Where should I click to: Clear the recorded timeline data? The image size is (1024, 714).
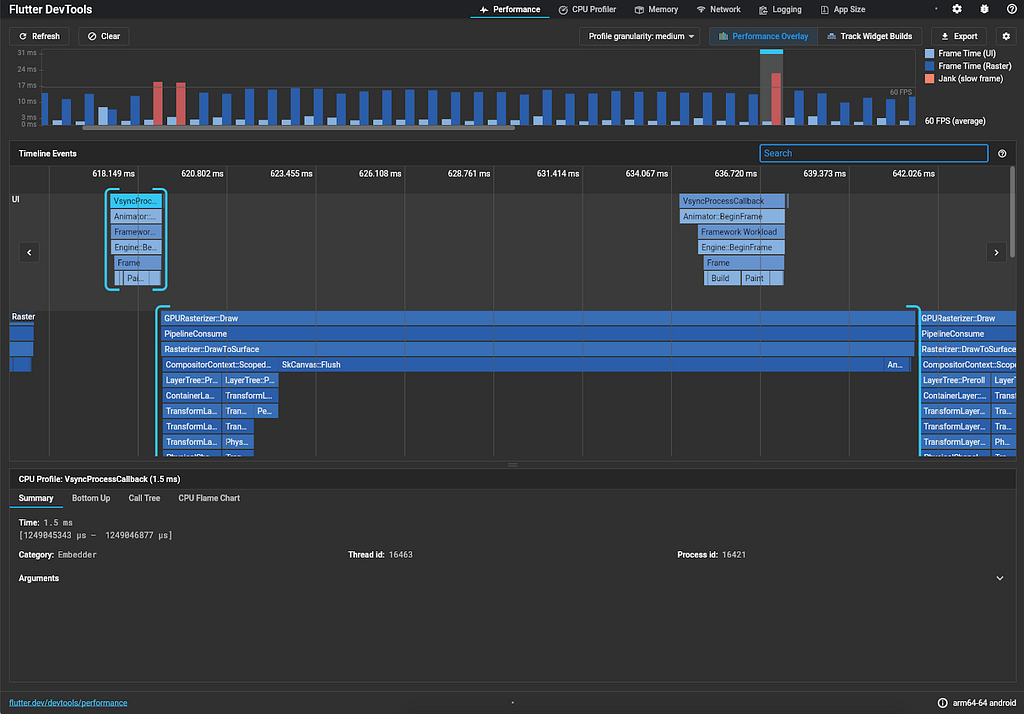click(x=103, y=36)
